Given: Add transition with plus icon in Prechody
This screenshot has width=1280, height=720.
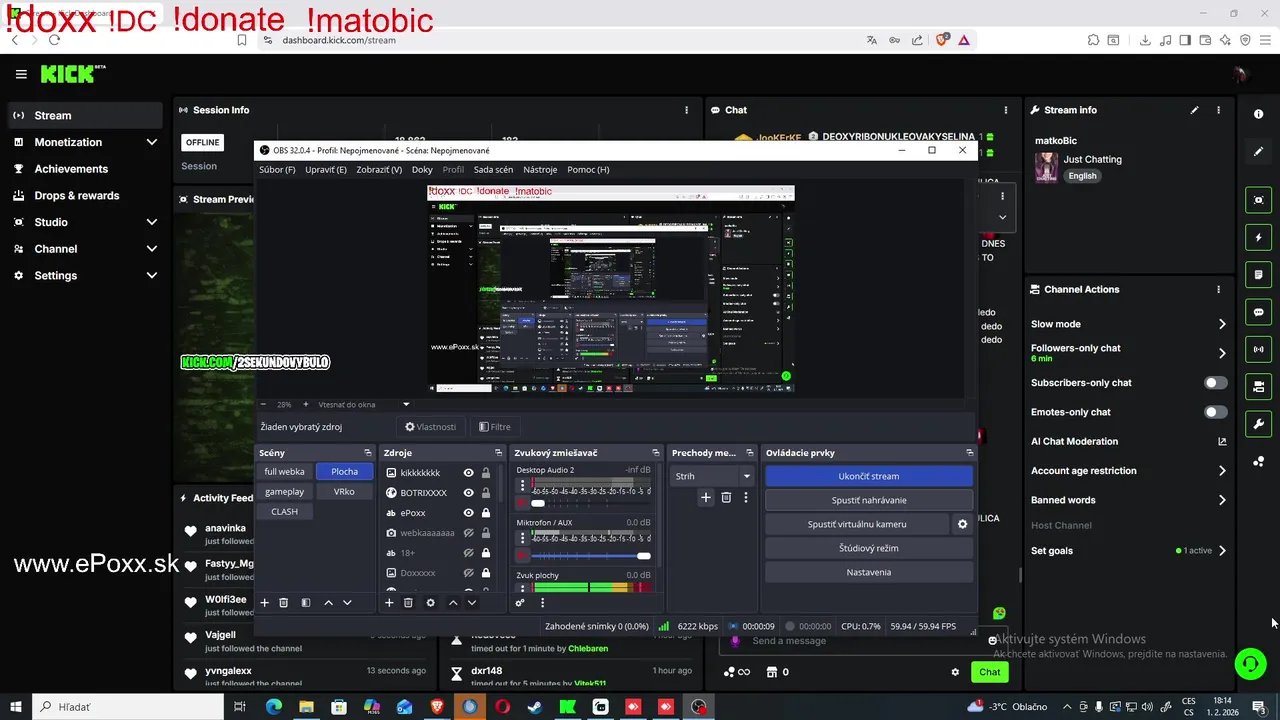Looking at the screenshot, I should point(706,497).
